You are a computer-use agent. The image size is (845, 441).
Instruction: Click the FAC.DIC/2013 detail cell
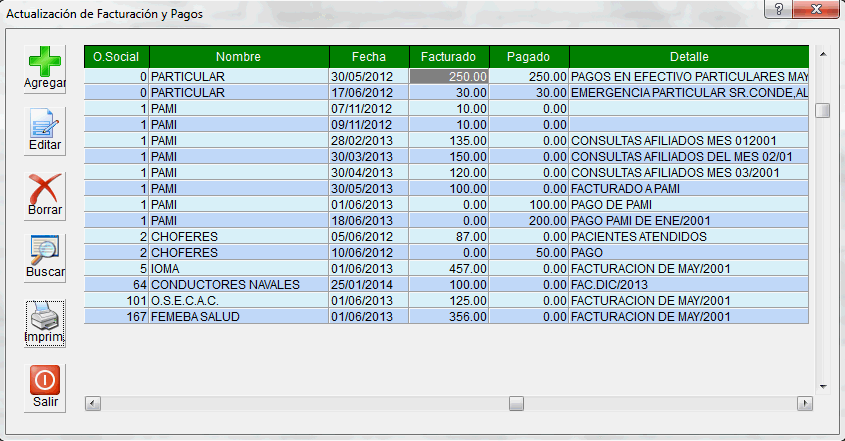pyautogui.click(x=689, y=285)
